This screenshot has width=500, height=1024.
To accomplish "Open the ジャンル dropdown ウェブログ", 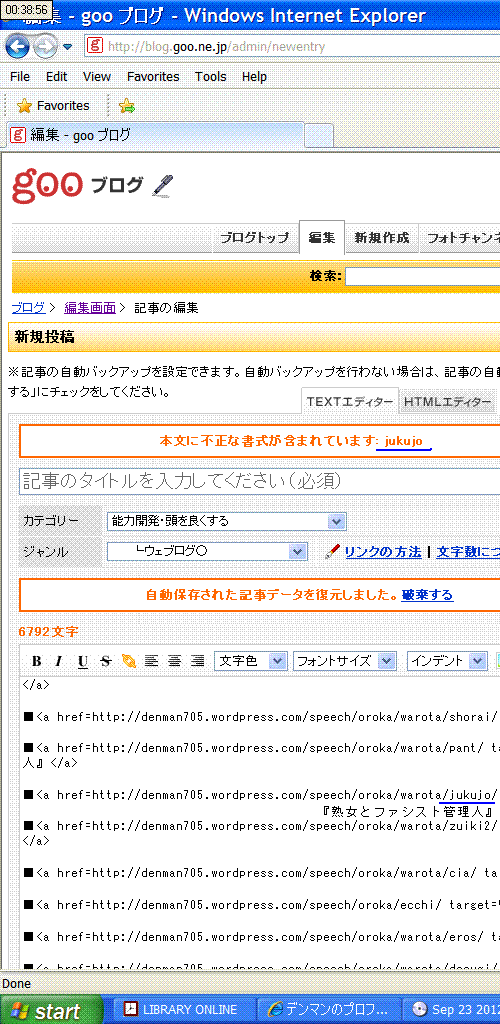I will [207, 552].
